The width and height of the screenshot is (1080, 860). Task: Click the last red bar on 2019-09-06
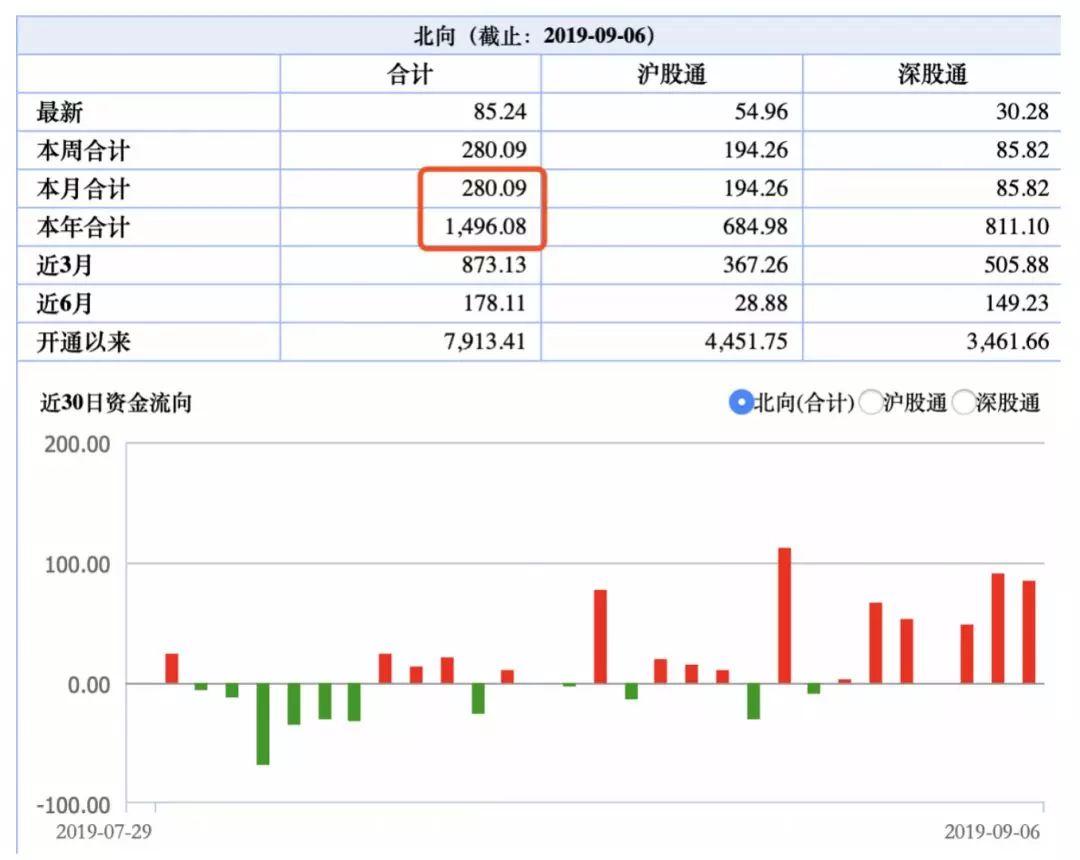pyautogui.click(x=1029, y=632)
